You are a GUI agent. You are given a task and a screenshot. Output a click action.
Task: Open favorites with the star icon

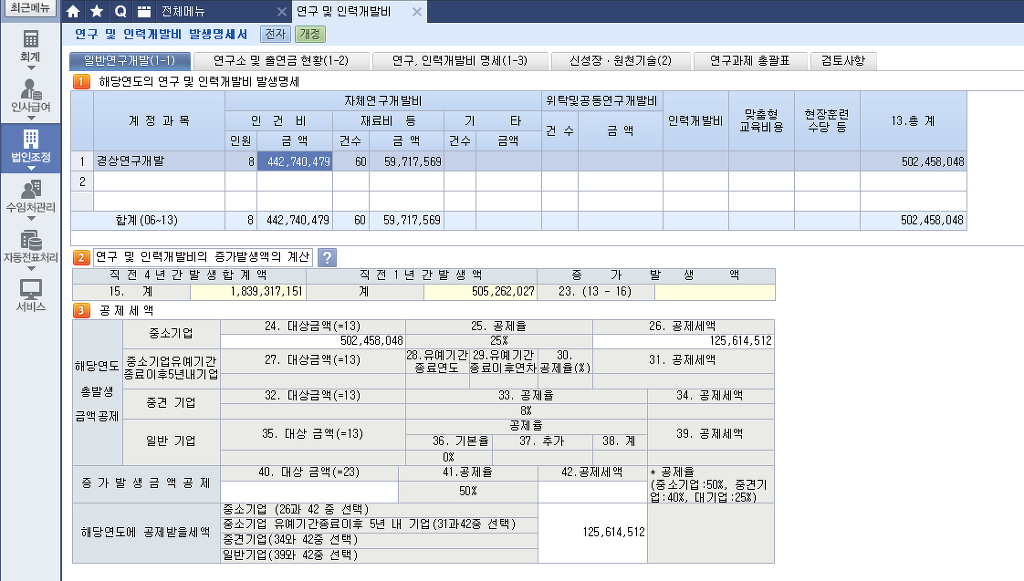(97, 12)
